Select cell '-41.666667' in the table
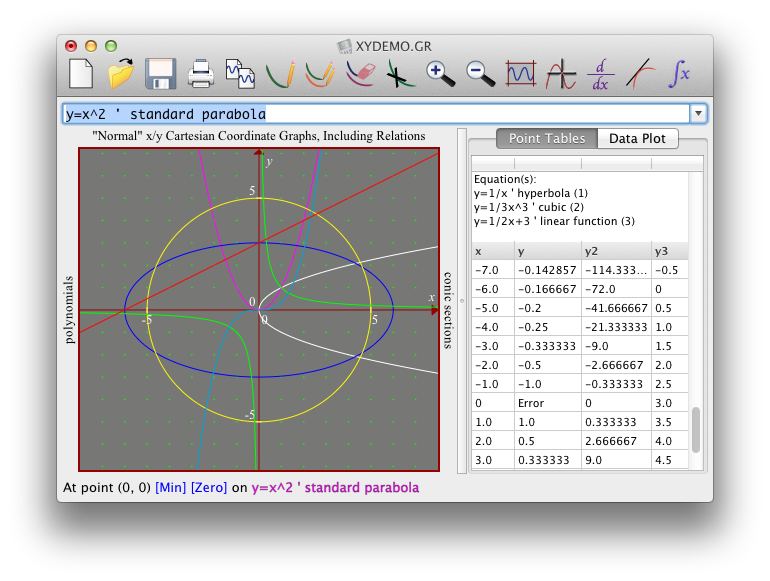Viewport: 770px width, 581px height. (617, 308)
